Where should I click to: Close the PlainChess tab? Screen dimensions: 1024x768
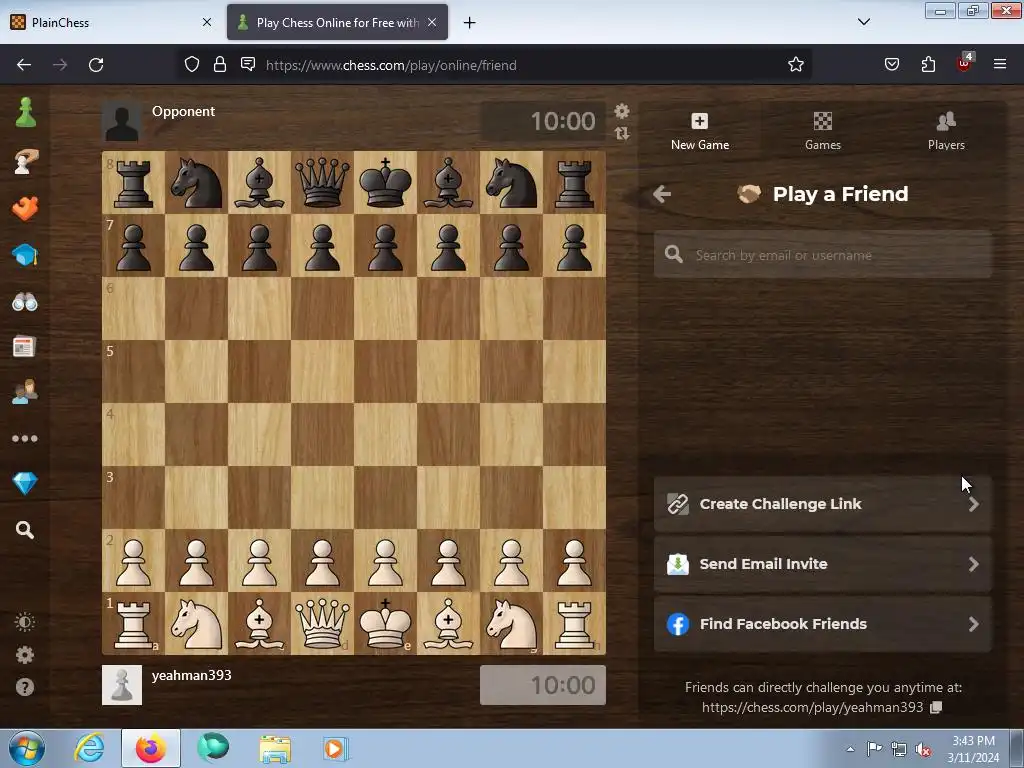(x=207, y=22)
